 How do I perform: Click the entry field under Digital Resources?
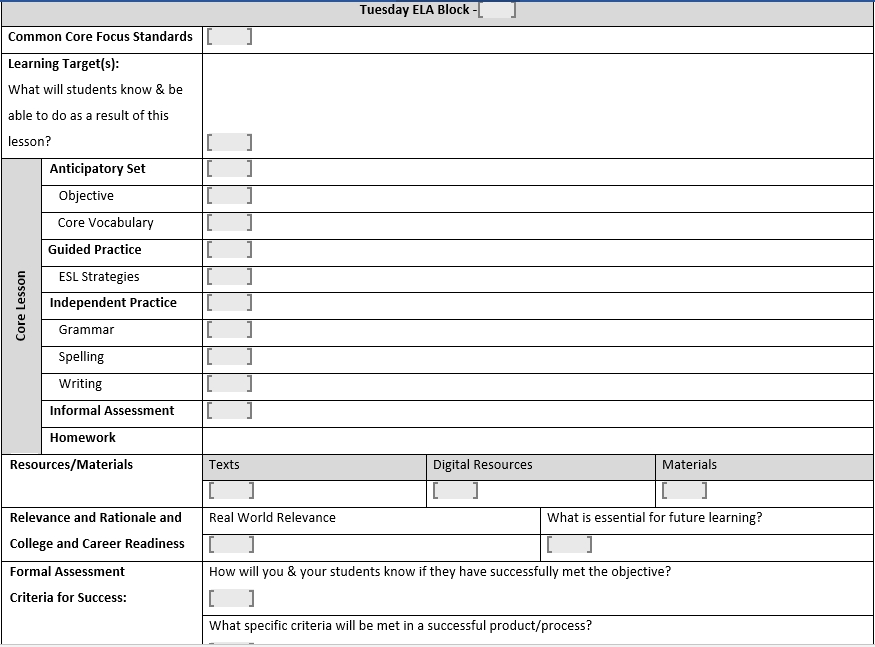tap(455, 491)
